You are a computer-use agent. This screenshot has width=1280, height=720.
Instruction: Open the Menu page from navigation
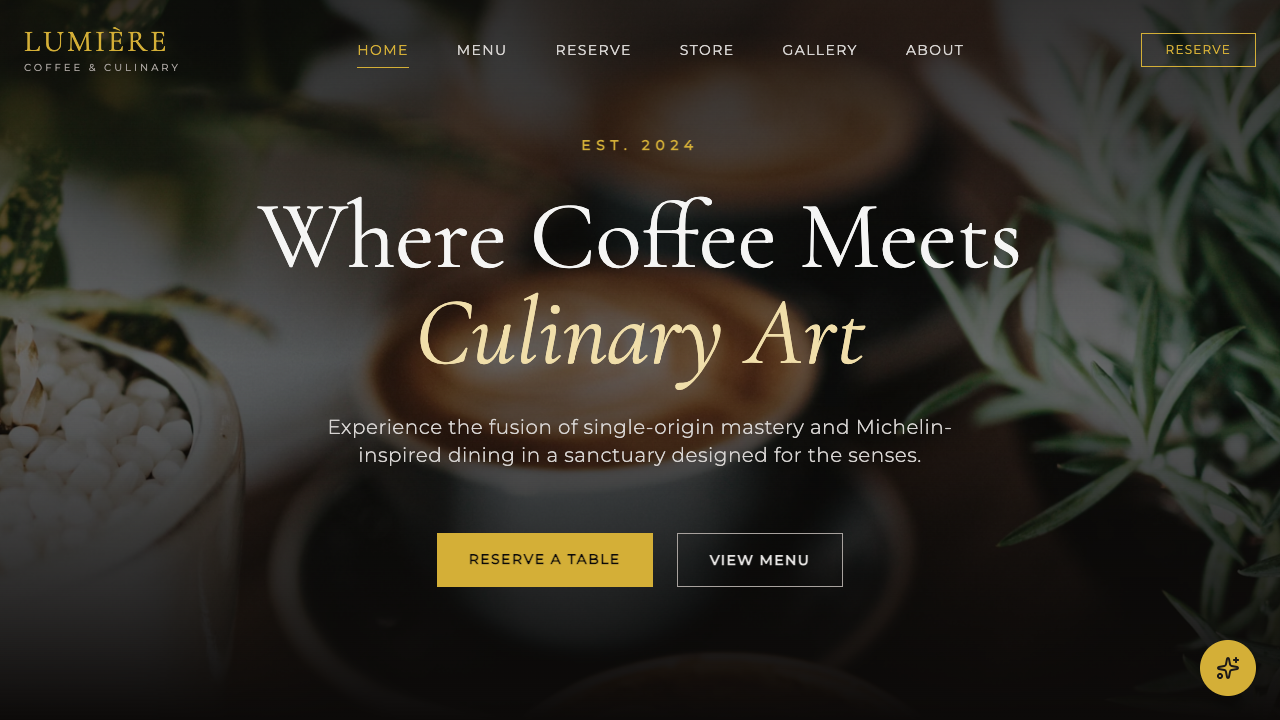click(482, 50)
